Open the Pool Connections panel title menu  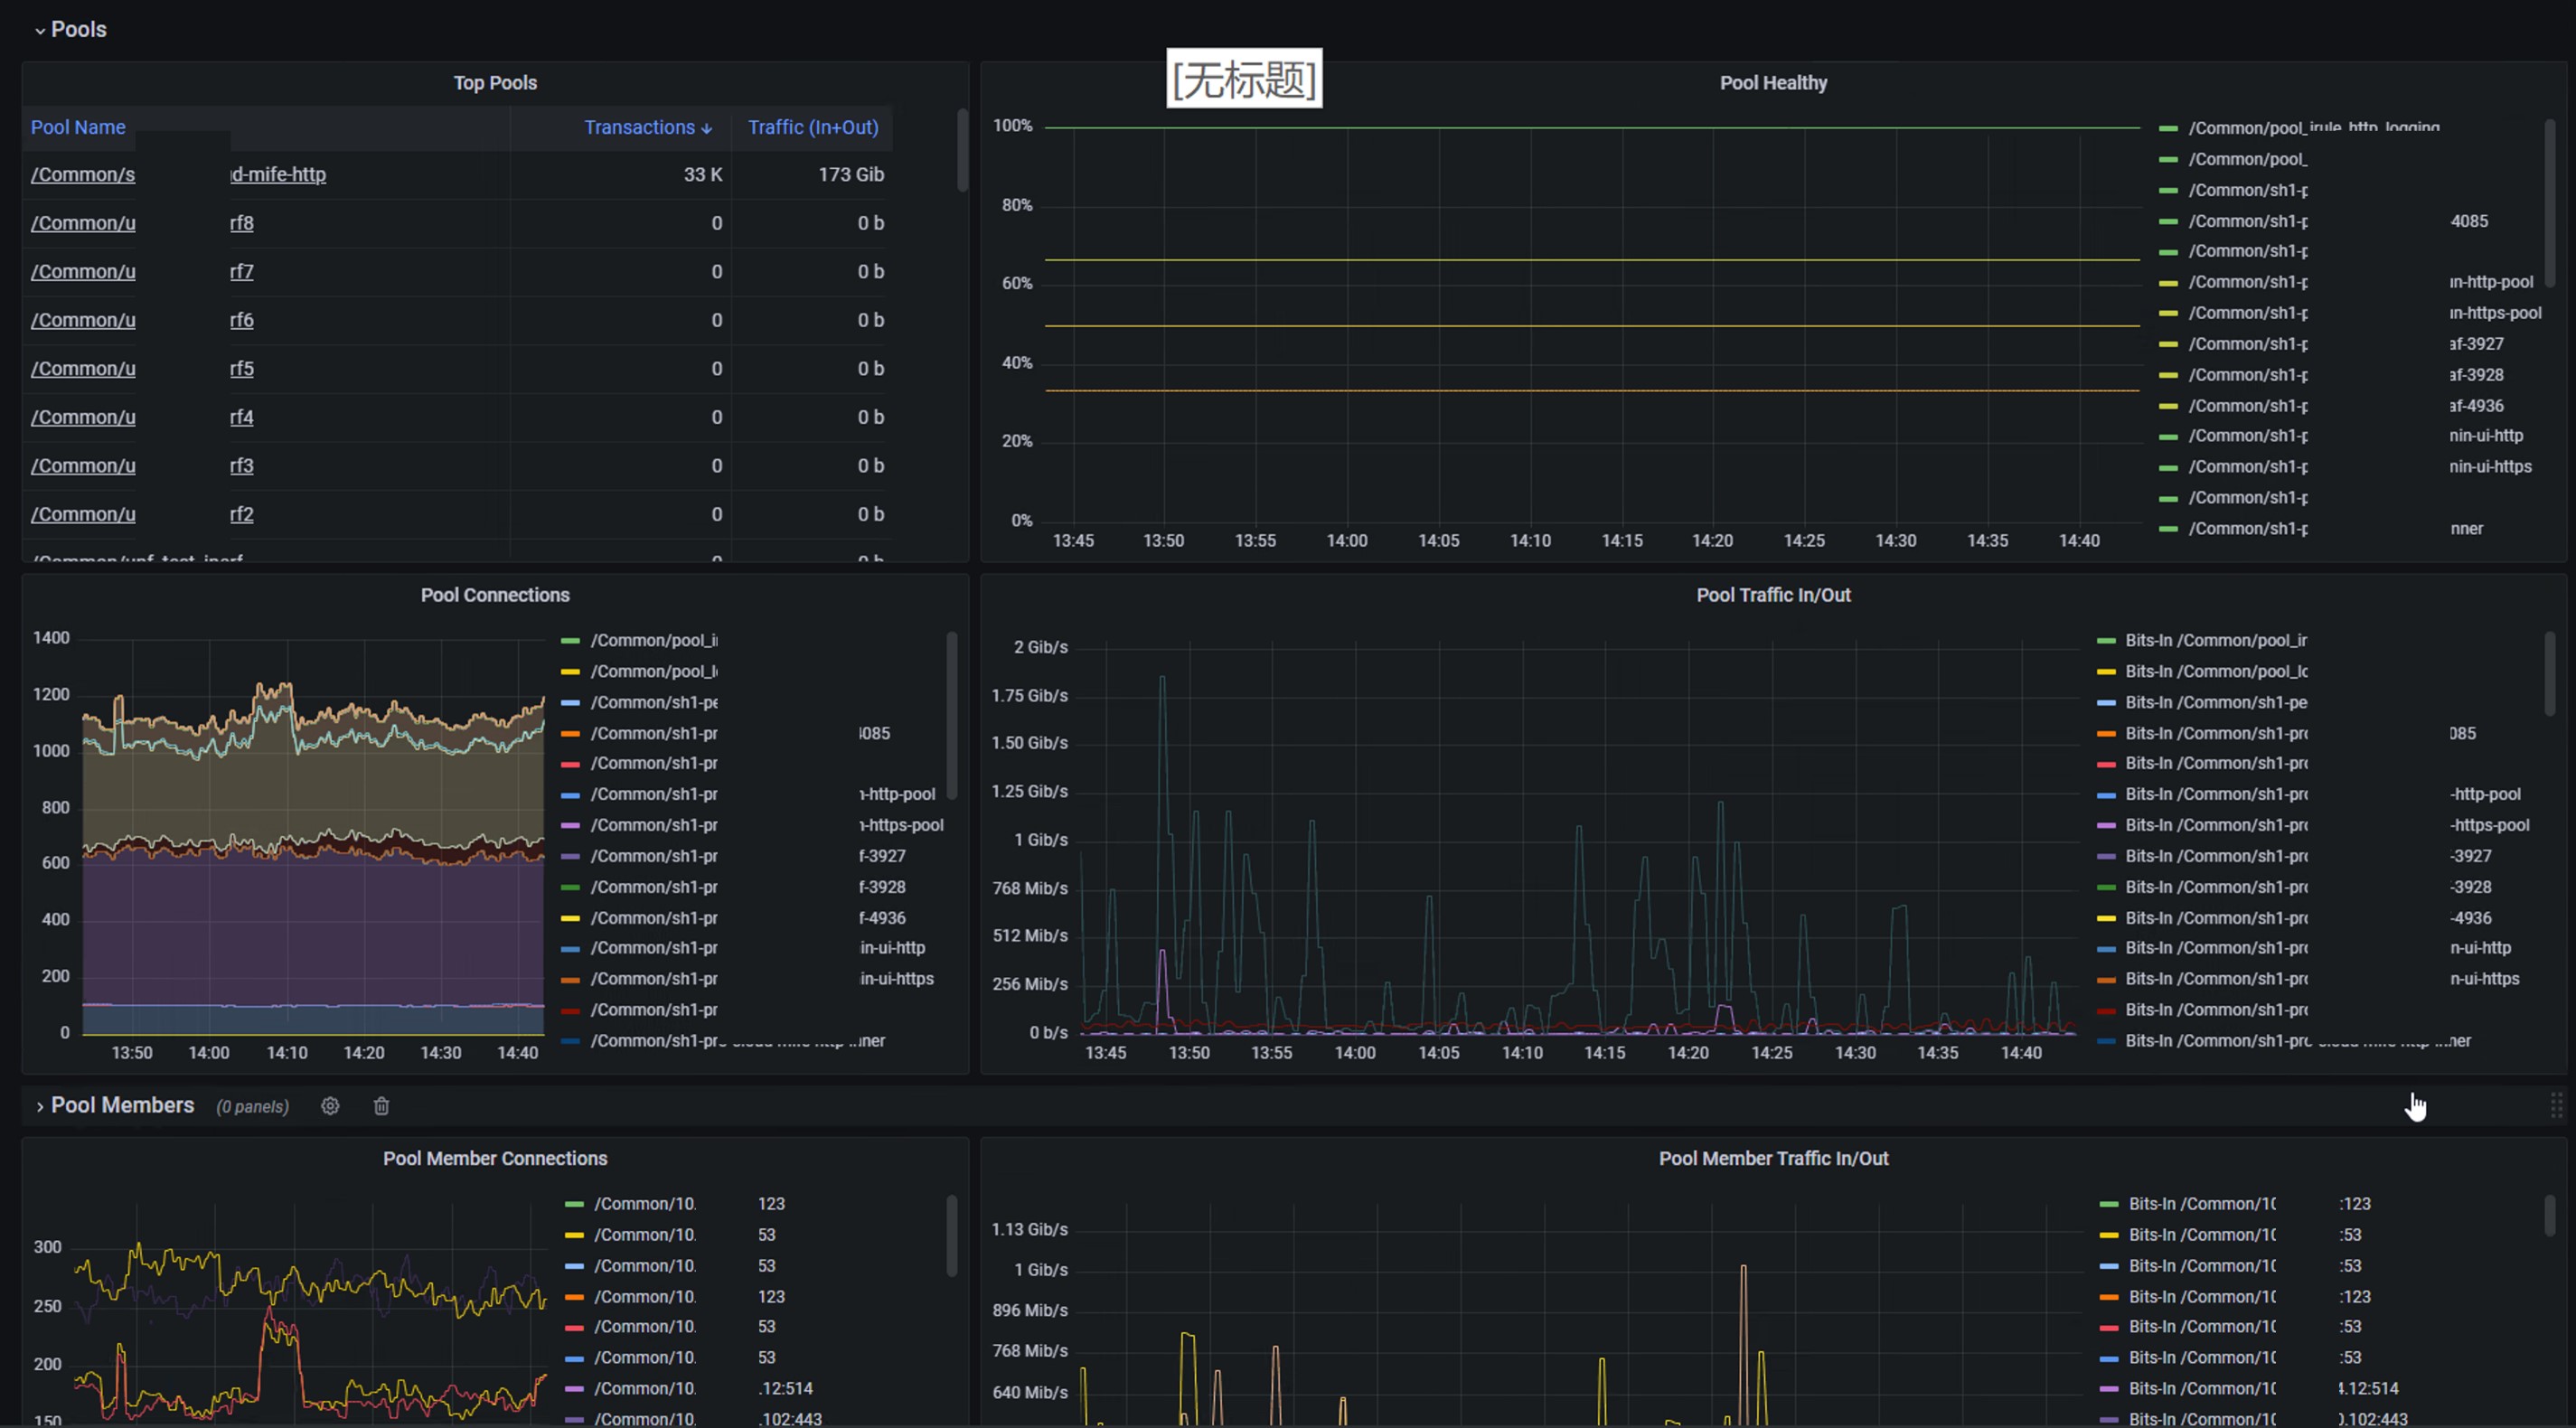click(494, 595)
